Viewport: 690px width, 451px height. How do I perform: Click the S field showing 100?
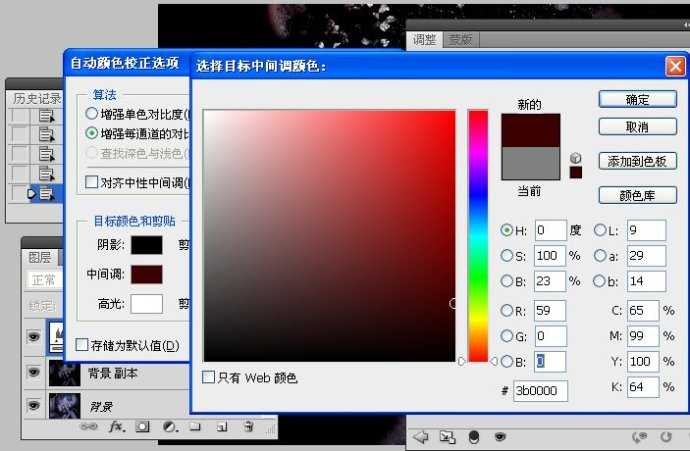coord(550,256)
